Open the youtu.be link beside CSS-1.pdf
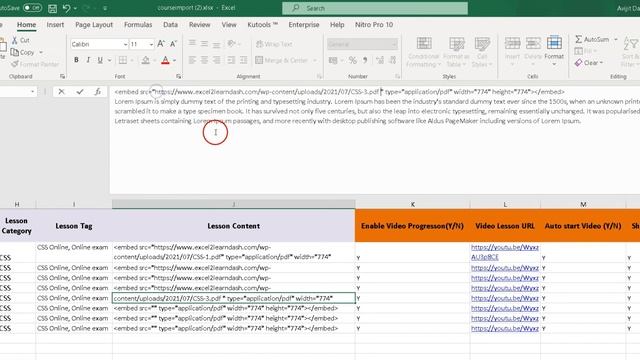640x360 pixels. (x=505, y=252)
